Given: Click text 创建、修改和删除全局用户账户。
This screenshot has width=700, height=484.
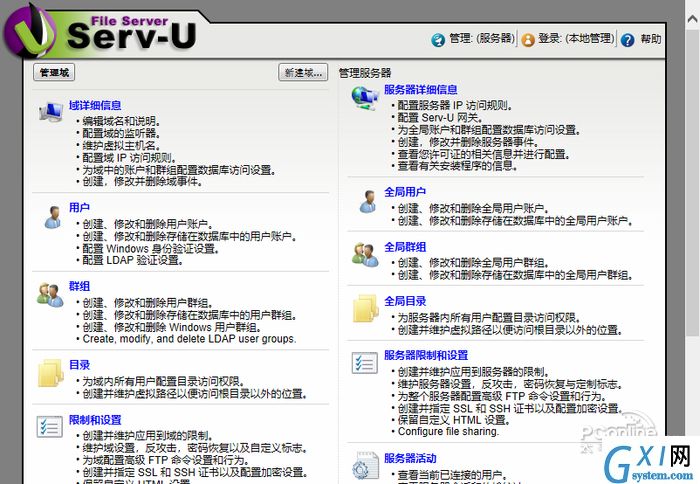Looking at the screenshot, I should (474, 209).
